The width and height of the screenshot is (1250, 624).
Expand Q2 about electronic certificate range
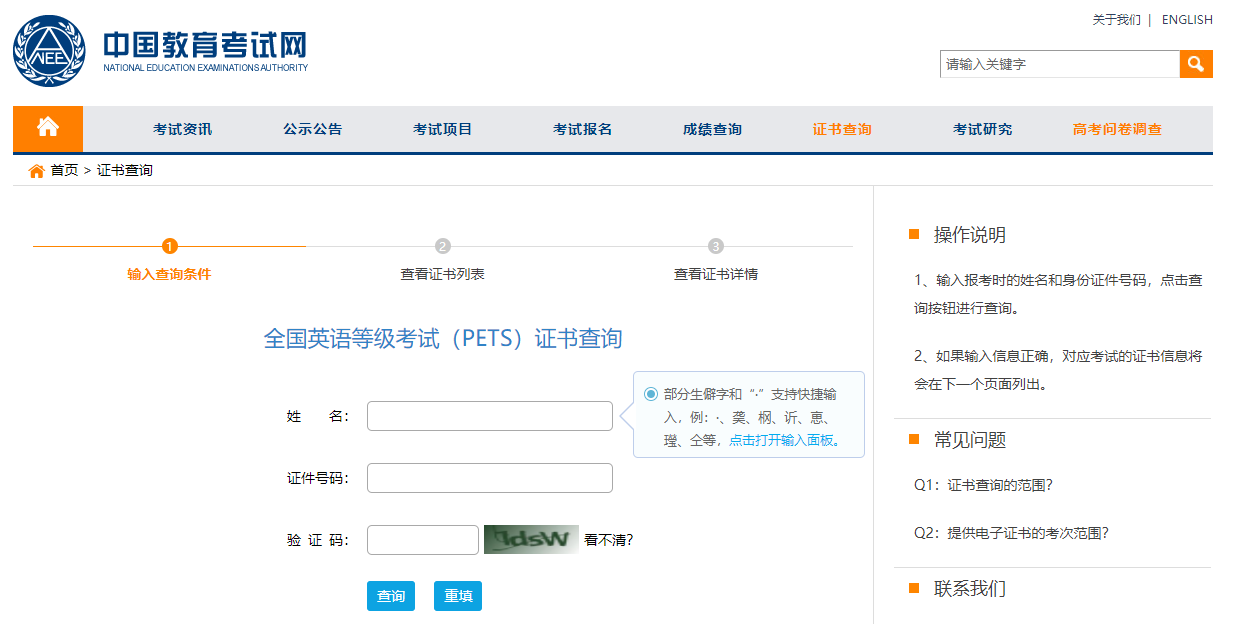pyautogui.click(x=1011, y=533)
